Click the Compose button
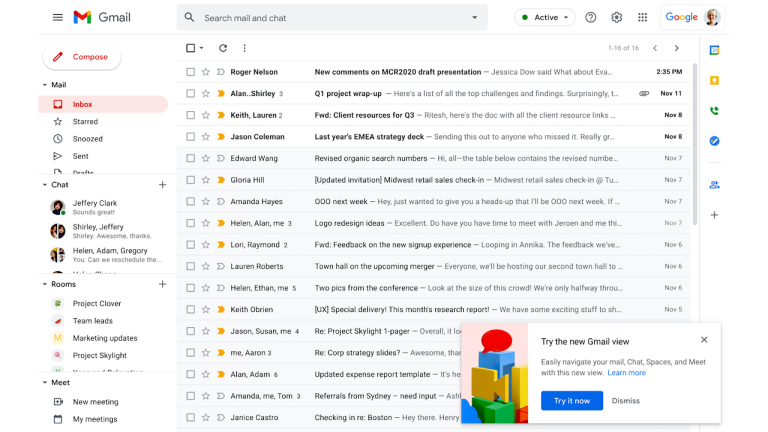This screenshot has height=432, width=768. [x=82, y=57]
